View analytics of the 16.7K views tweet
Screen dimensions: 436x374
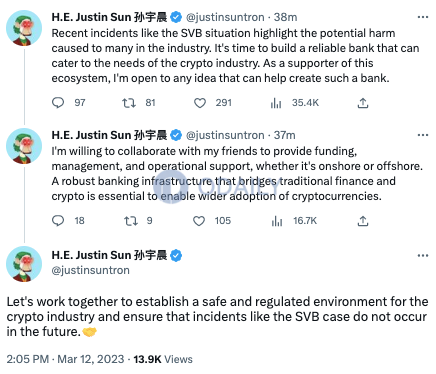pyautogui.click(x=277, y=221)
